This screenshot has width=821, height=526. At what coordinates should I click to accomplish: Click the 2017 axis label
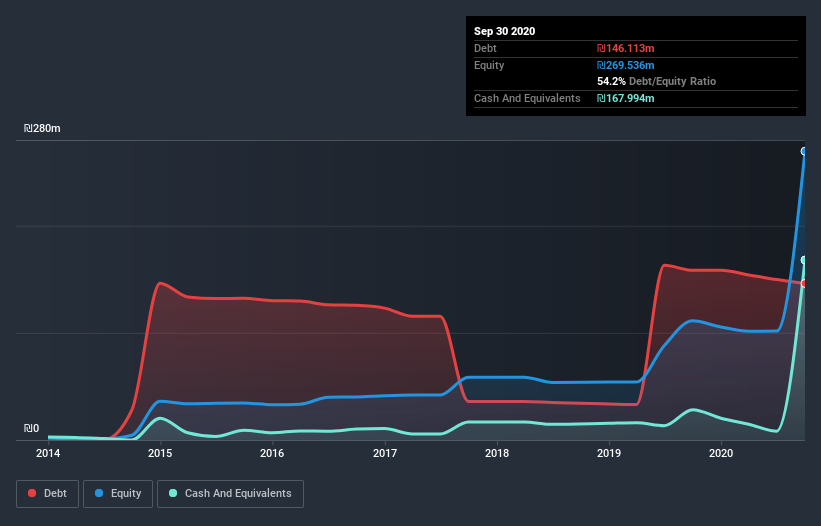384,453
